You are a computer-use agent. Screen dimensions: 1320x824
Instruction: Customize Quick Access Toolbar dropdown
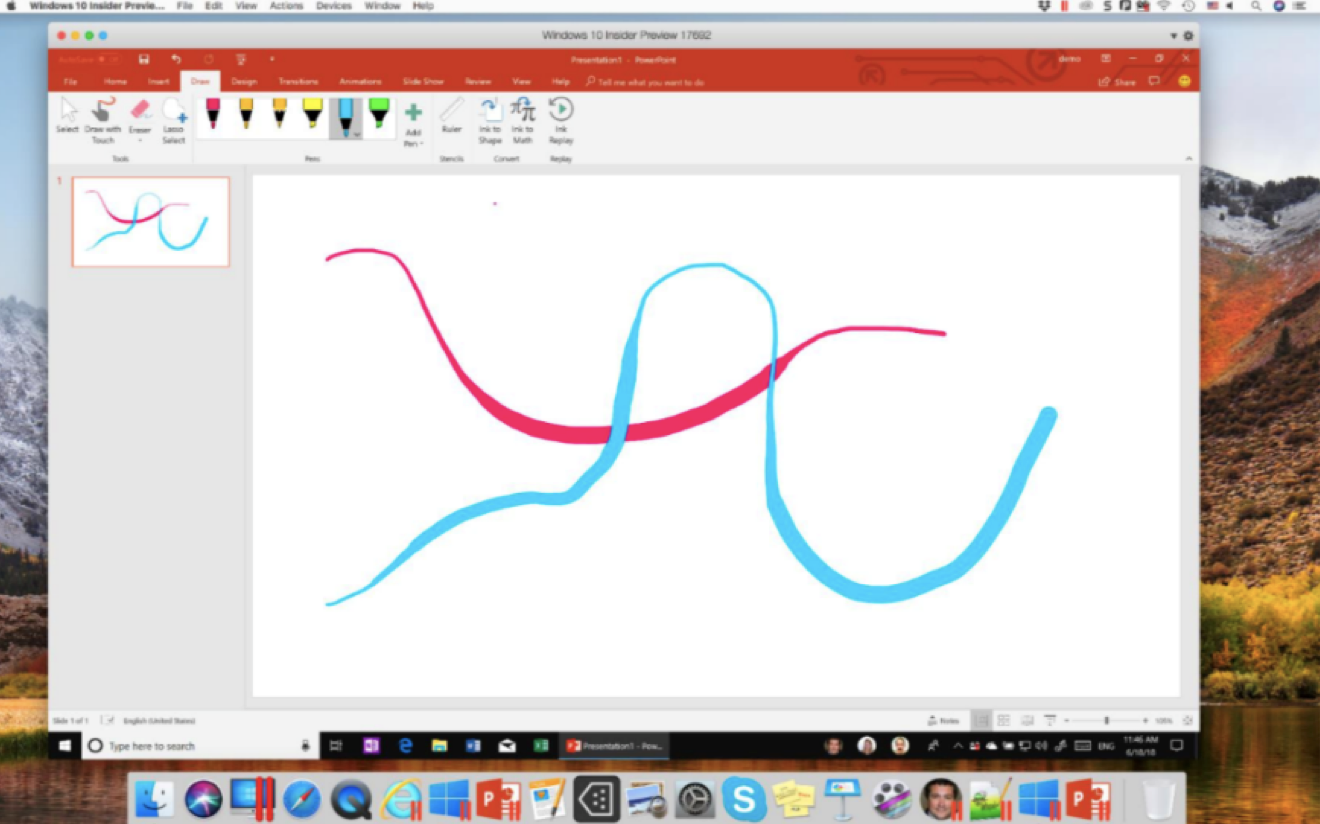272,60
